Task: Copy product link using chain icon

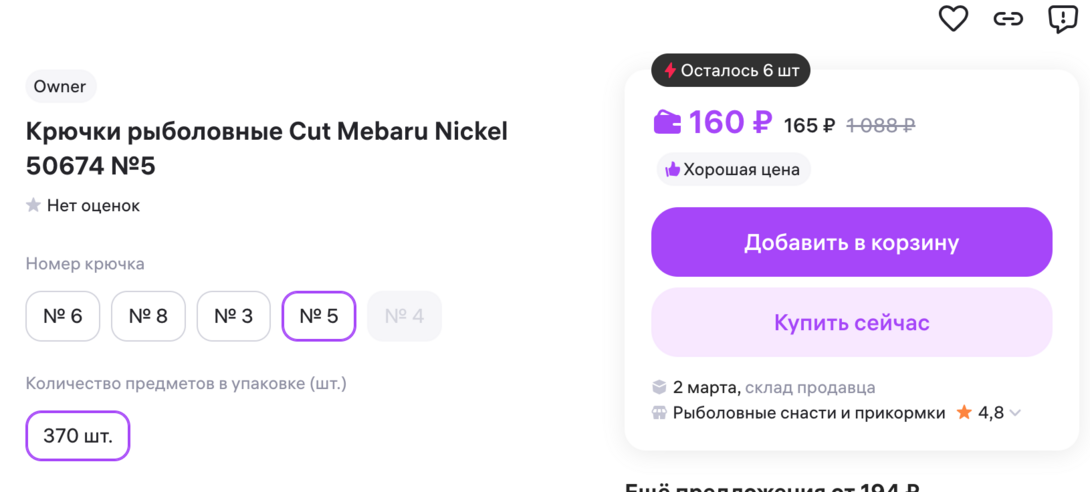Action: coord(1008,18)
